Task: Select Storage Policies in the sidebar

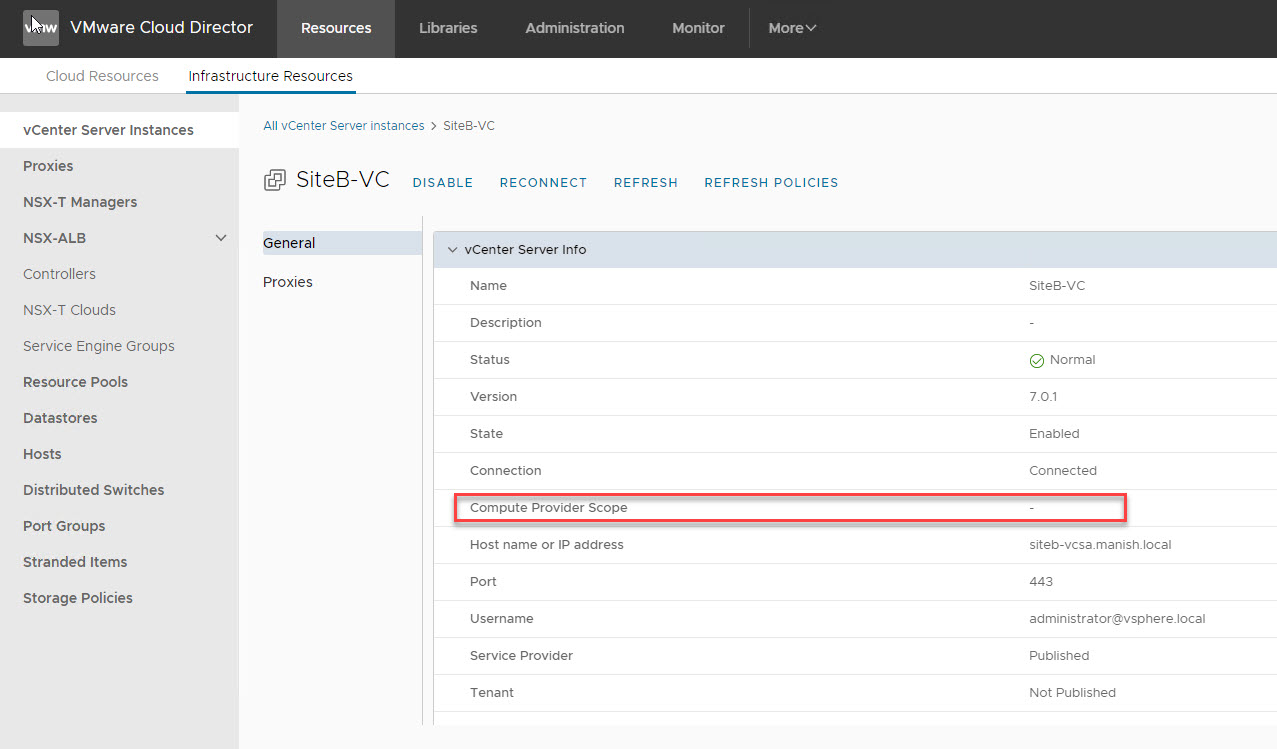Action: (x=77, y=597)
